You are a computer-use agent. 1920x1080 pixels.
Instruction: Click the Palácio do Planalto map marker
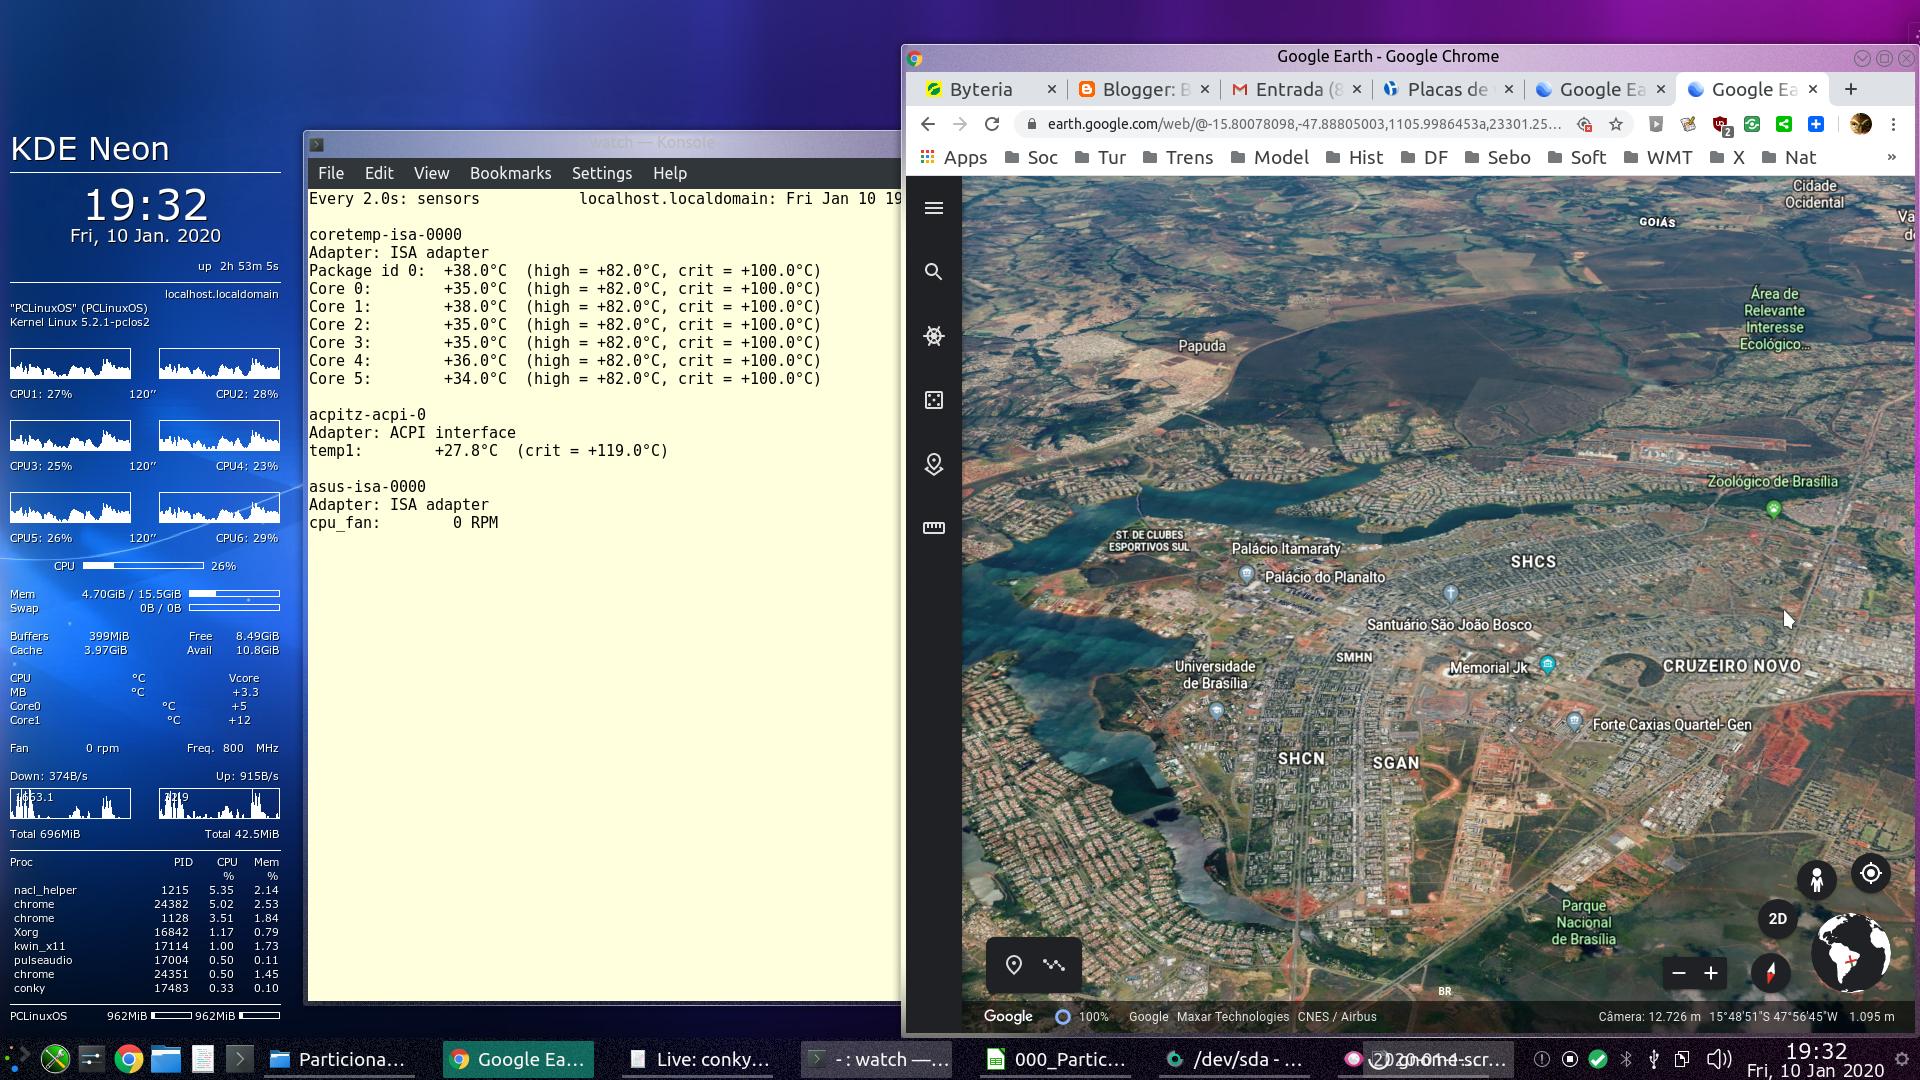pos(1246,575)
